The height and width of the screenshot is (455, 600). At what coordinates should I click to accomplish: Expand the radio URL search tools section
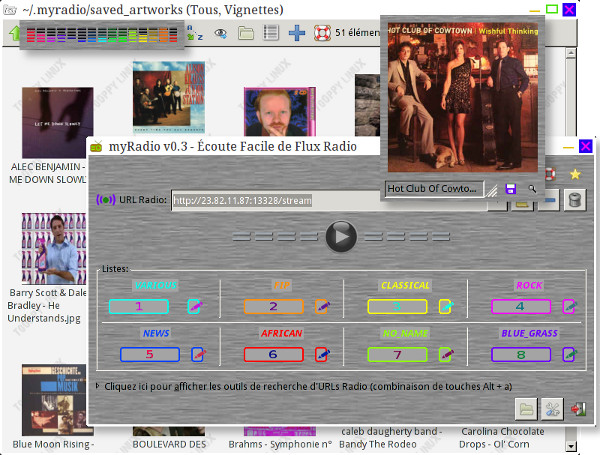(x=98, y=385)
